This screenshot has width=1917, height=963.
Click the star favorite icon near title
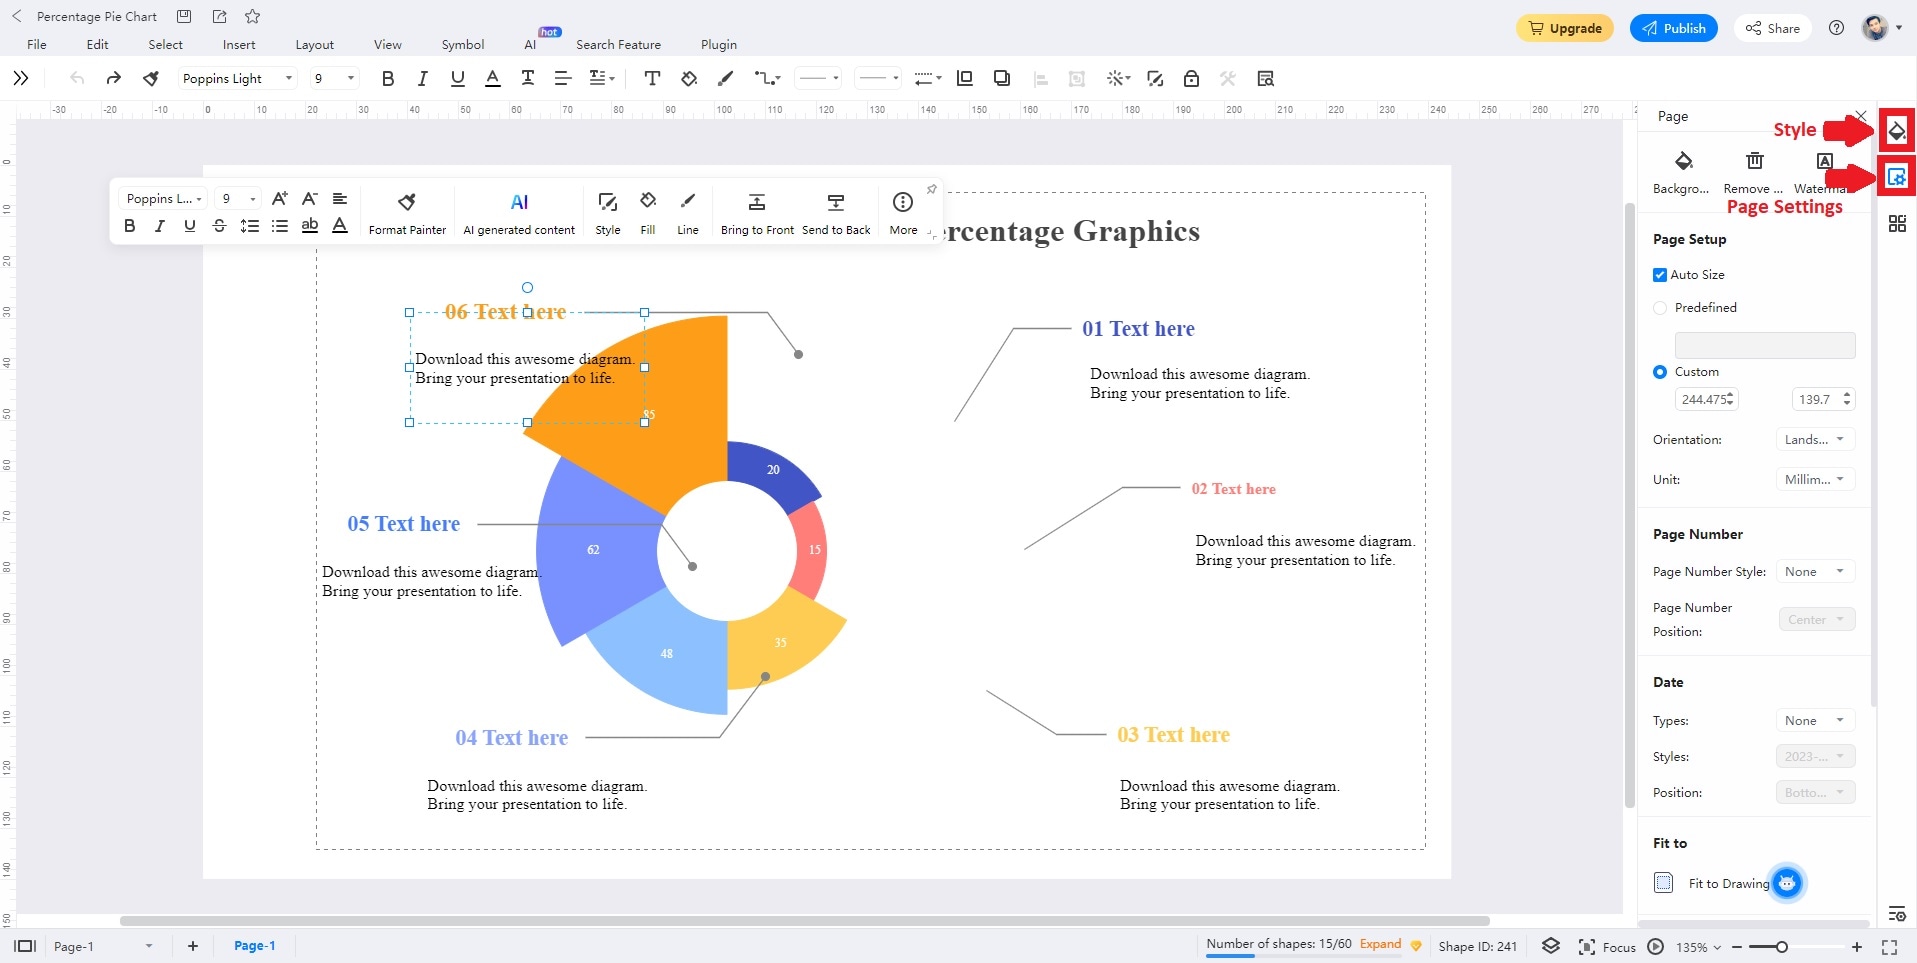point(252,16)
